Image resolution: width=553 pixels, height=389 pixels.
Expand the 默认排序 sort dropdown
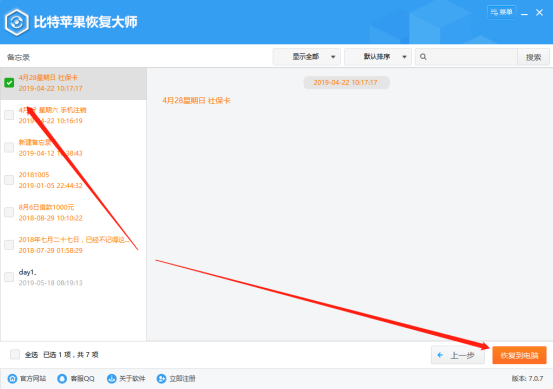tap(378, 57)
